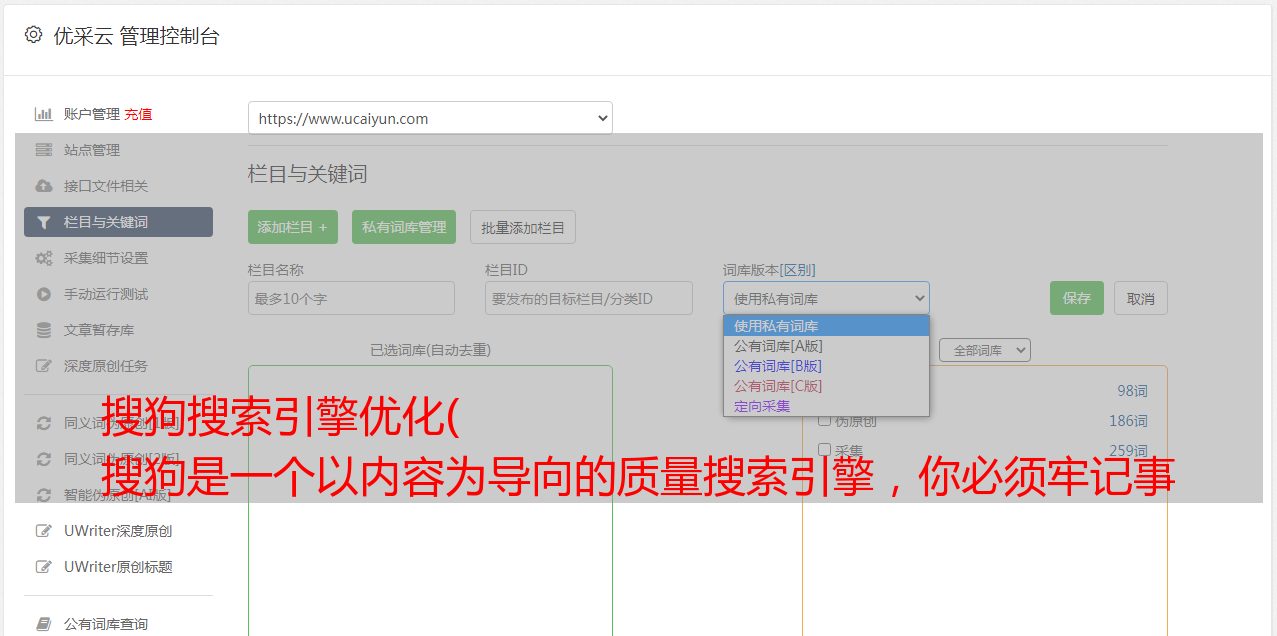Image resolution: width=1277 pixels, height=636 pixels.
Task: Click the green 保存 button
Action: (1077, 298)
